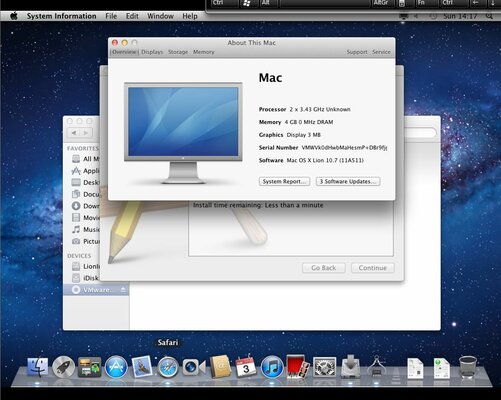Launch iTunes from the dock
501x400 pixels.
(x=272, y=367)
